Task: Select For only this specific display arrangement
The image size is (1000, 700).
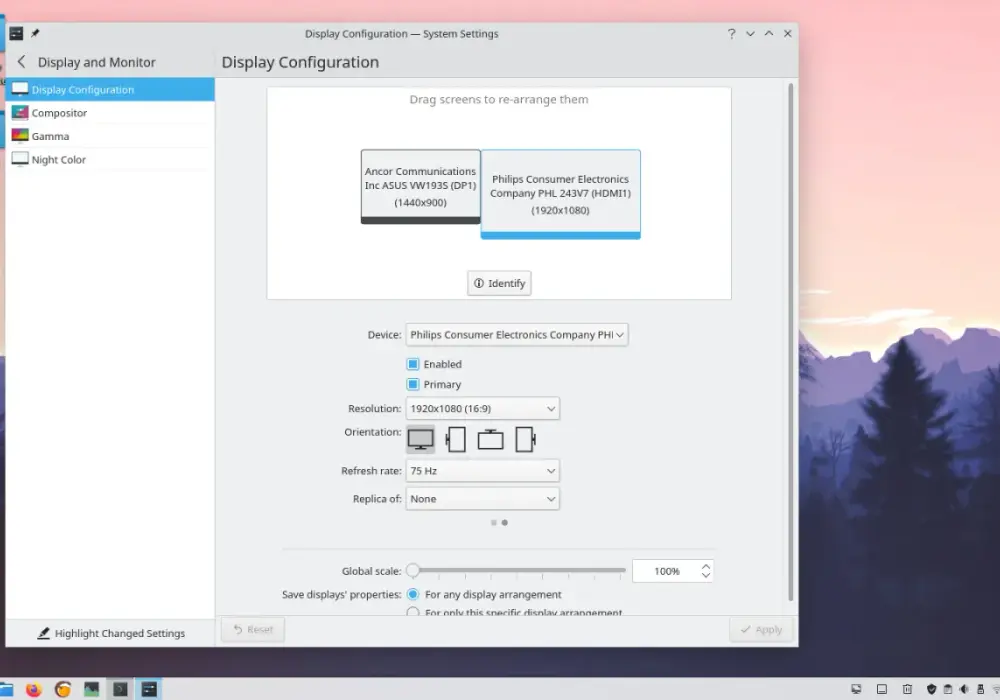Action: click(413, 612)
